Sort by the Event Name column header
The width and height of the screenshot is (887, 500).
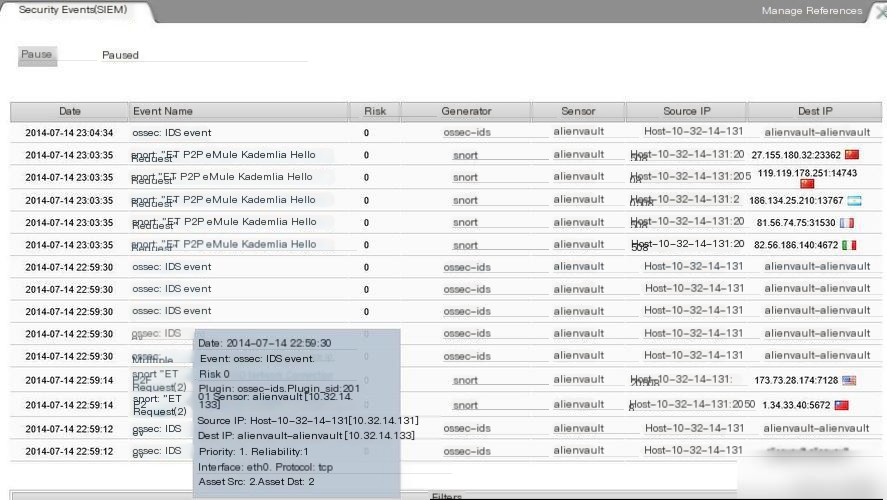[x=238, y=111]
